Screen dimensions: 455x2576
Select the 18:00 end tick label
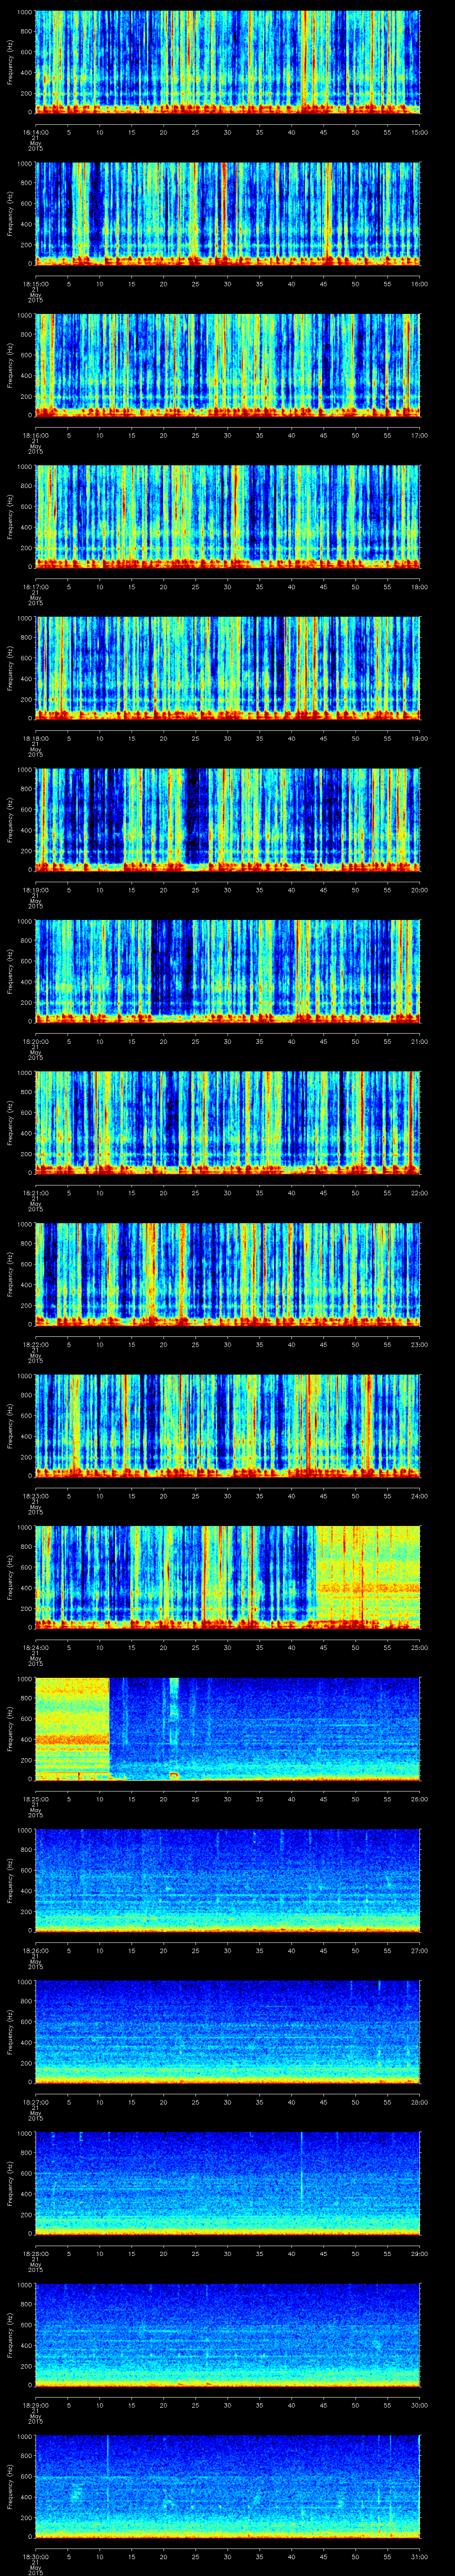[420, 587]
